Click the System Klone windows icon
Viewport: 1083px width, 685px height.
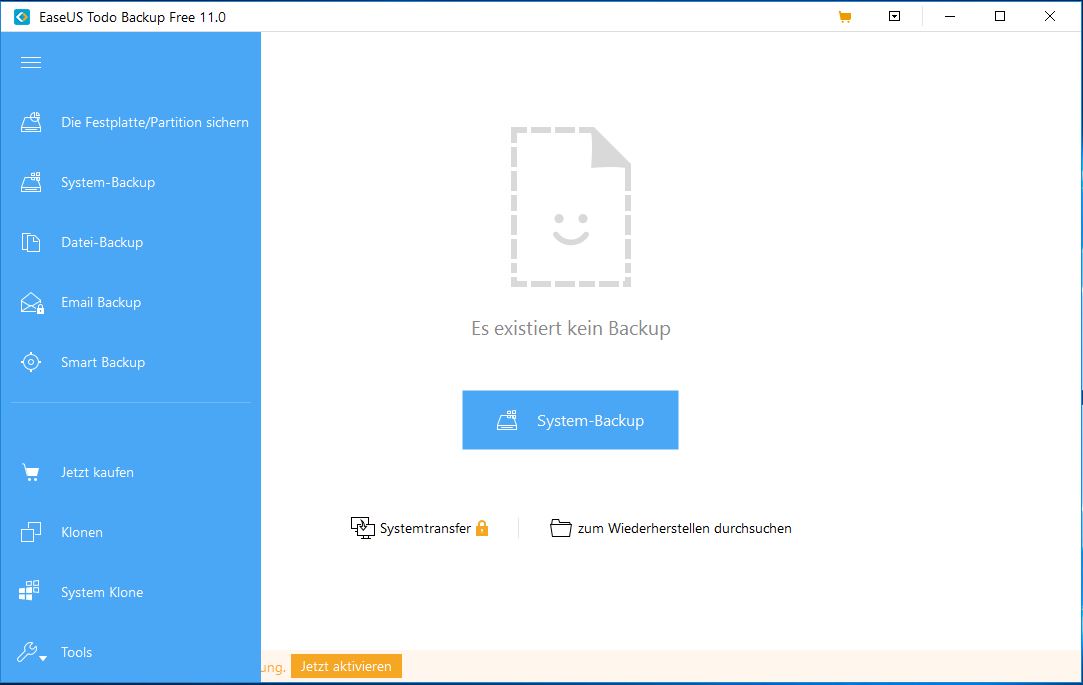coord(29,590)
